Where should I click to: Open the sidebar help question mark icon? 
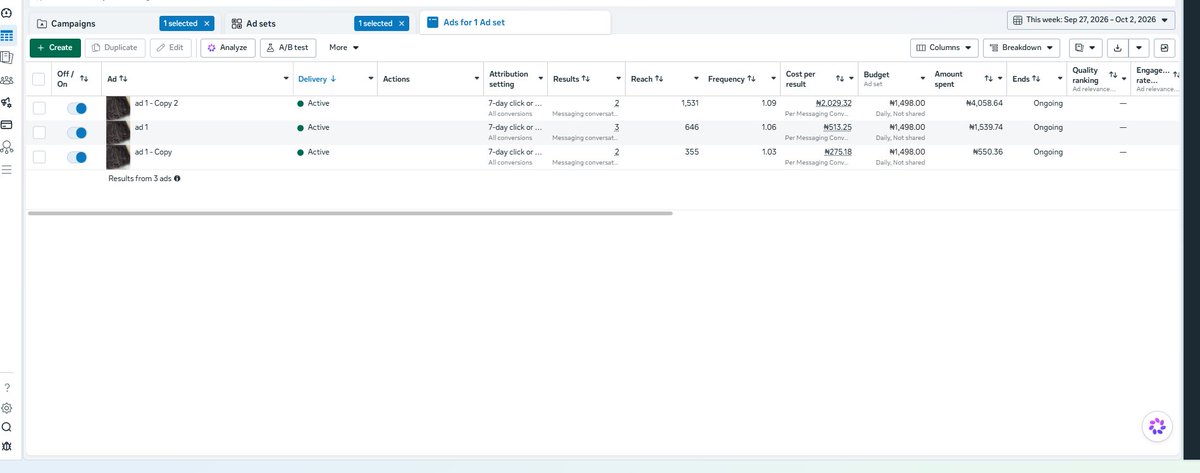tap(7, 387)
